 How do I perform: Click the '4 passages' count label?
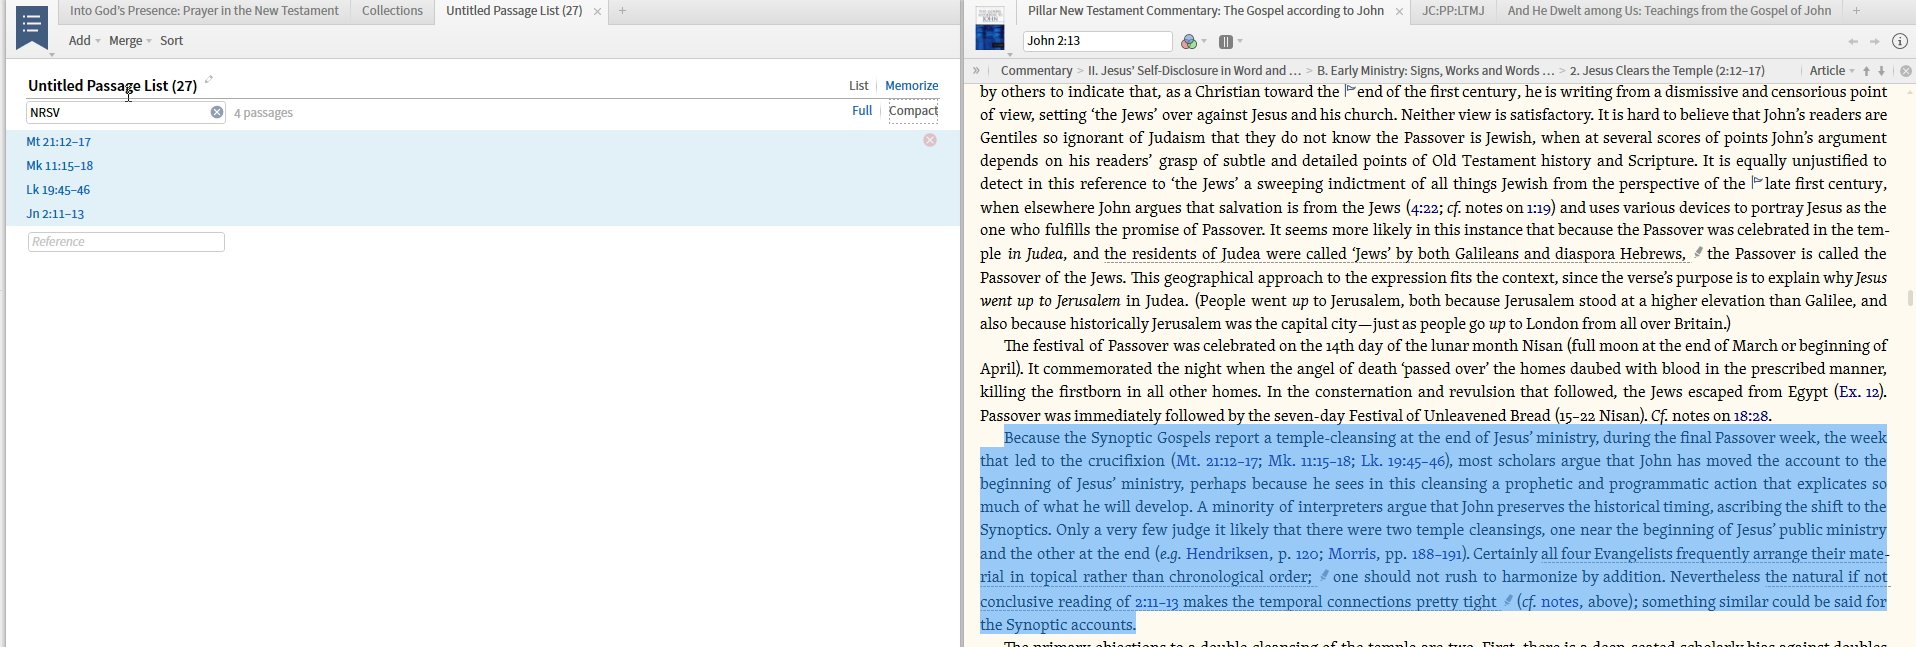263,113
